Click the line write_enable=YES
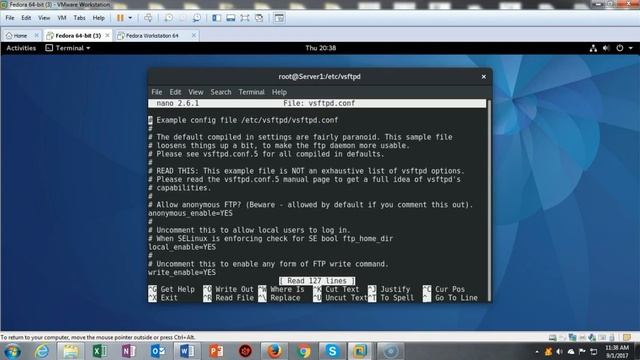This screenshot has height=360, width=640. [x=182, y=273]
